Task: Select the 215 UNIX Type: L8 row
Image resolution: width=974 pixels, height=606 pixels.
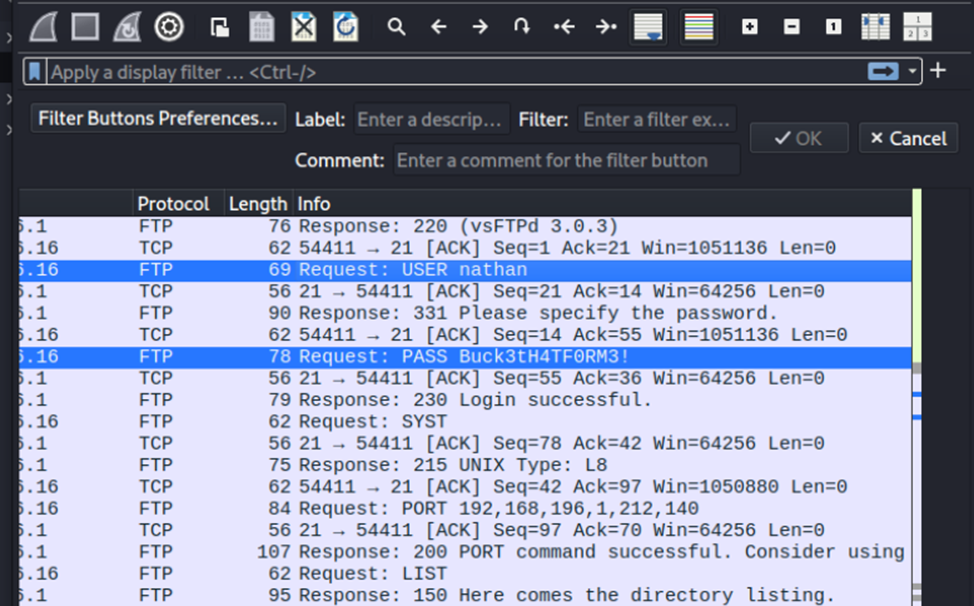Action: [465, 466]
